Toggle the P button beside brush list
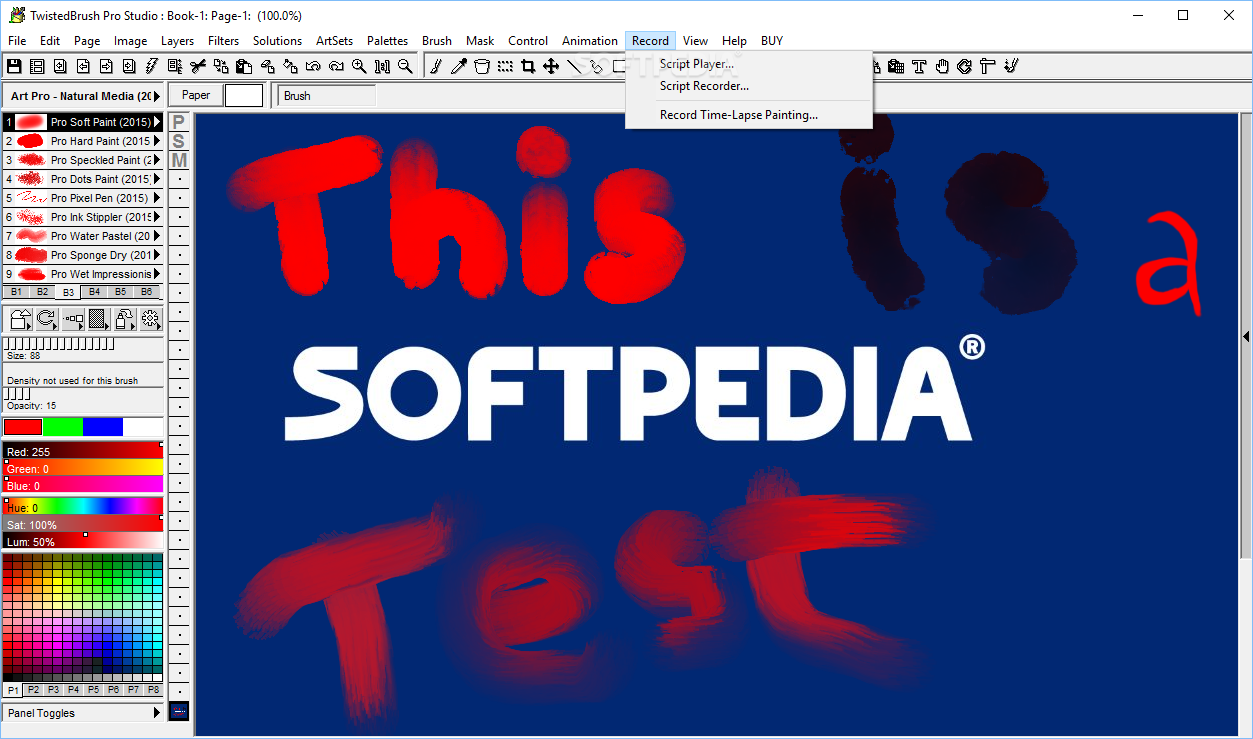 178,122
